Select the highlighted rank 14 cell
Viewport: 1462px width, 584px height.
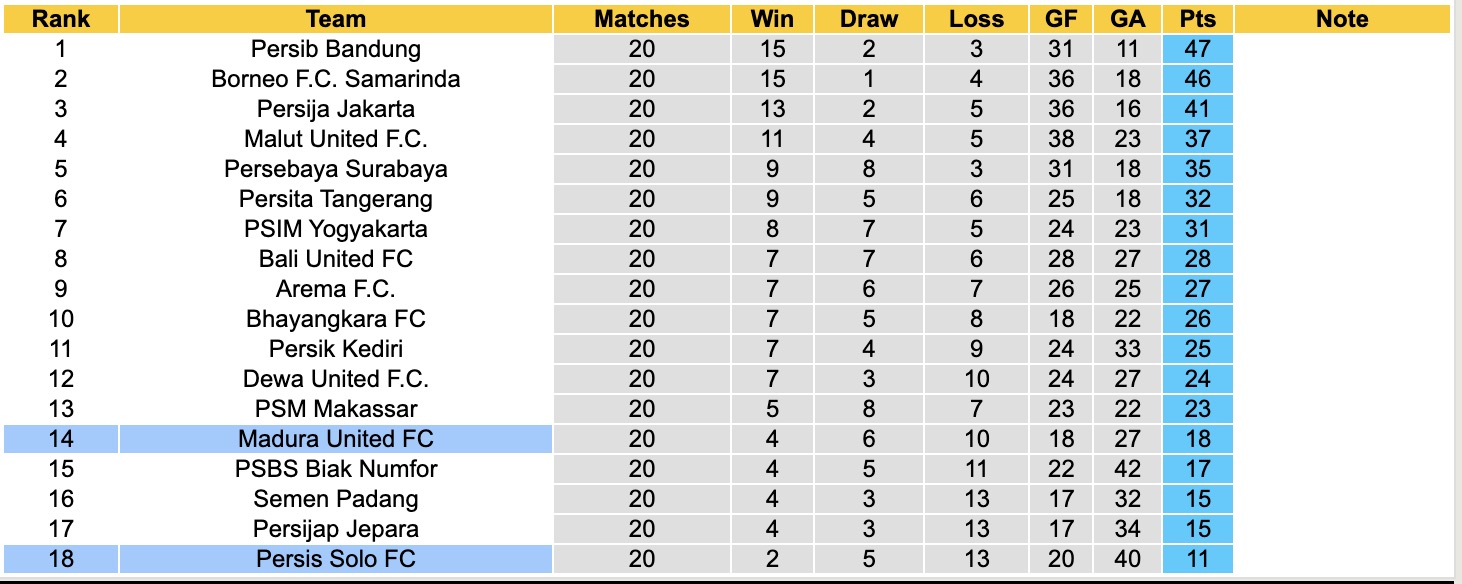pyautogui.click(x=60, y=439)
